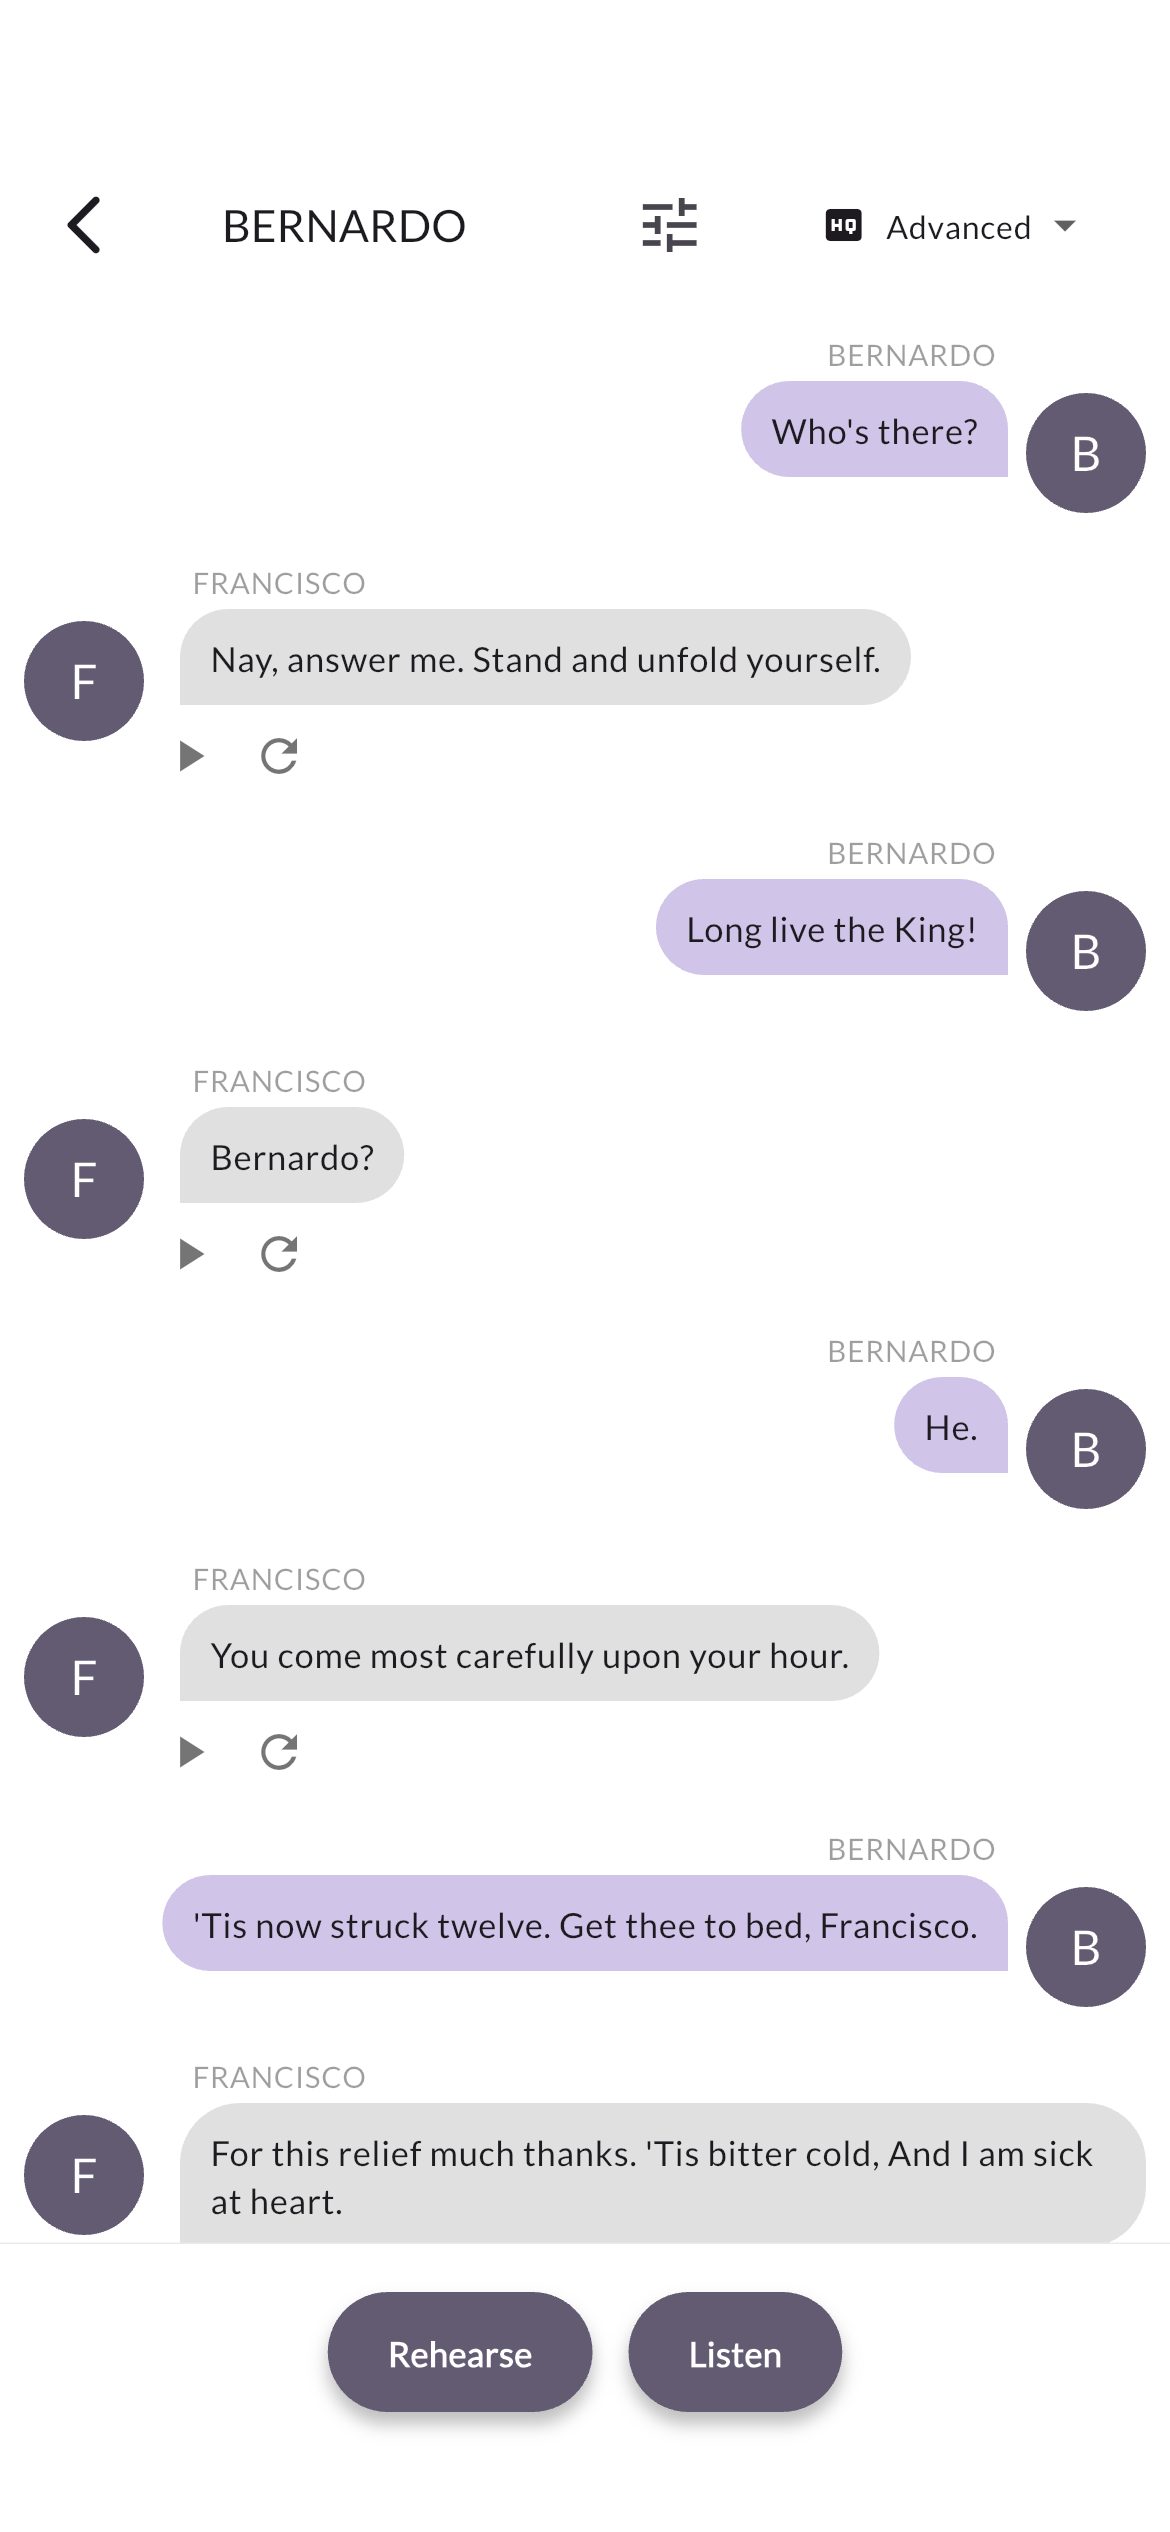Go back using the left arrow

(85, 225)
